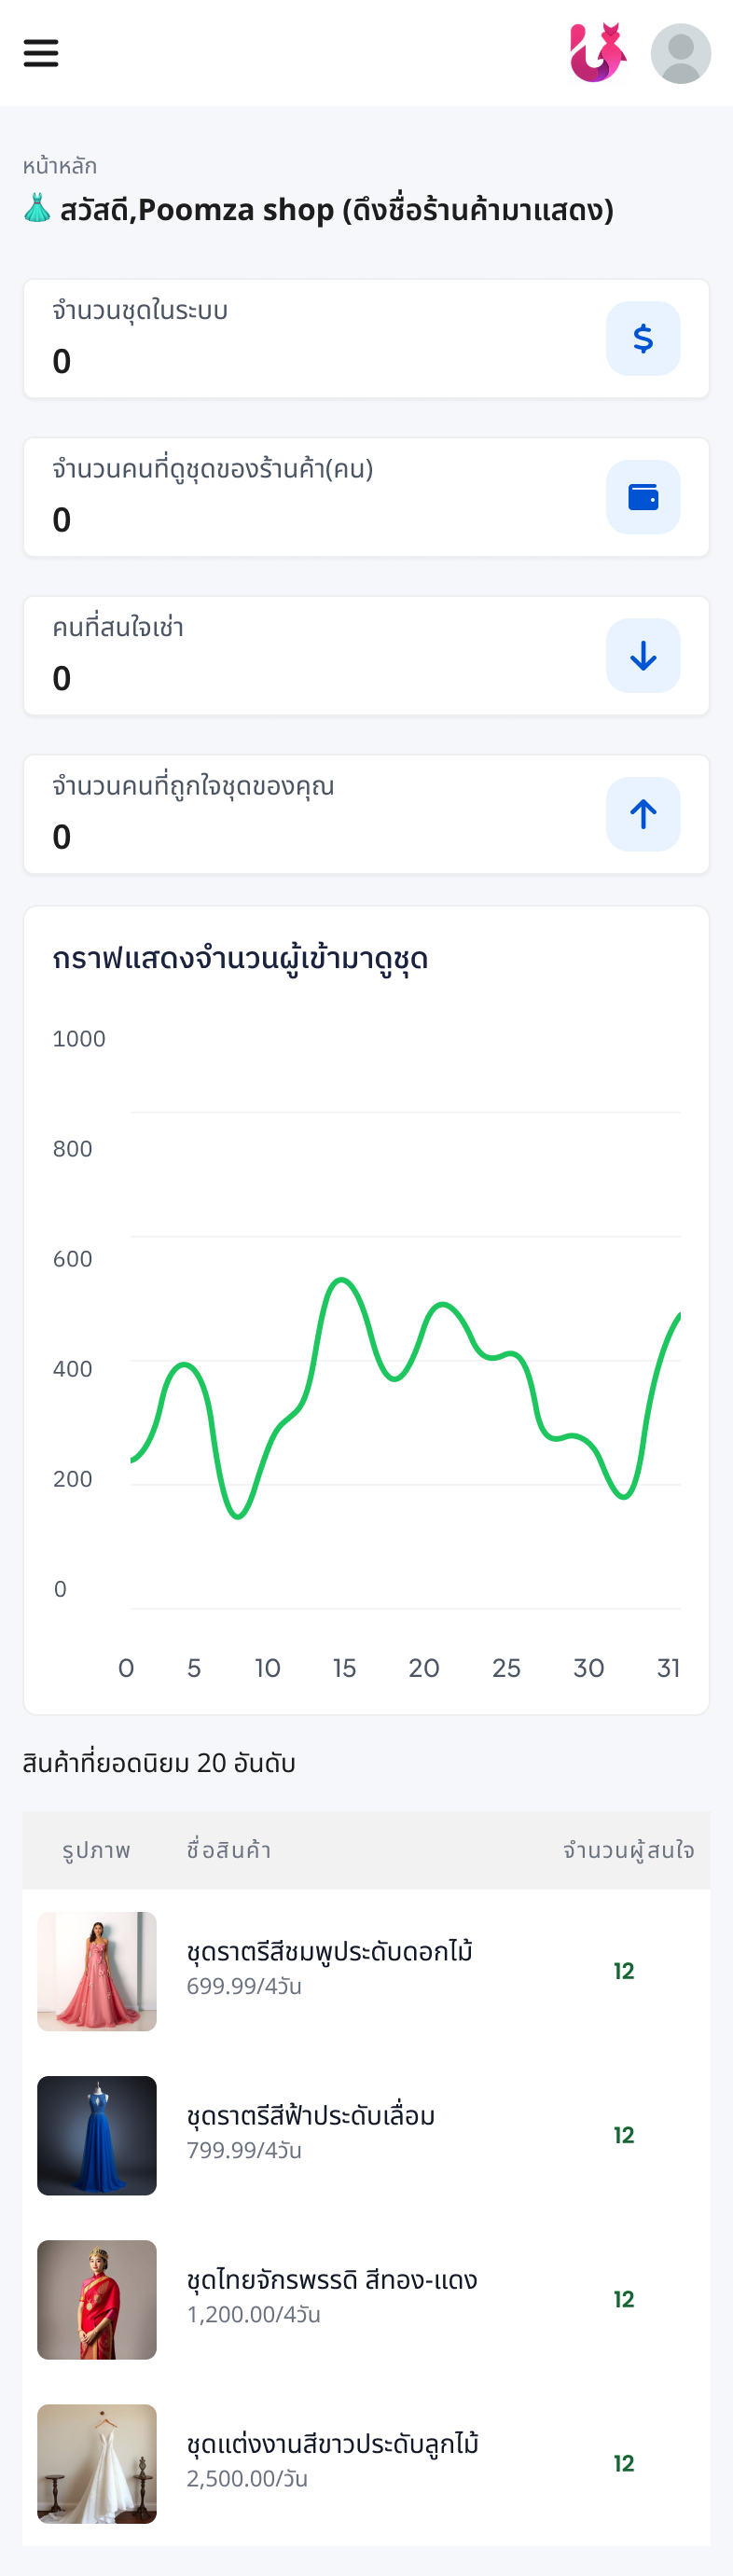Screen dimensions: 733x2576
Task: Select the pink evening dress thumbnail
Action: [x=97, y=1971]
